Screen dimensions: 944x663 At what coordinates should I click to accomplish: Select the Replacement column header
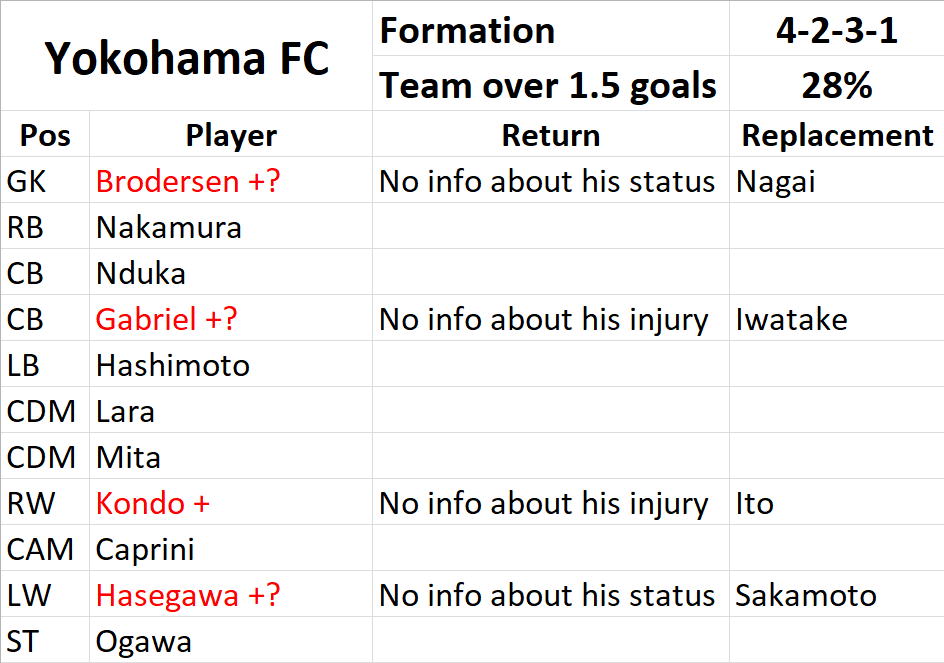tap(837, 134)
